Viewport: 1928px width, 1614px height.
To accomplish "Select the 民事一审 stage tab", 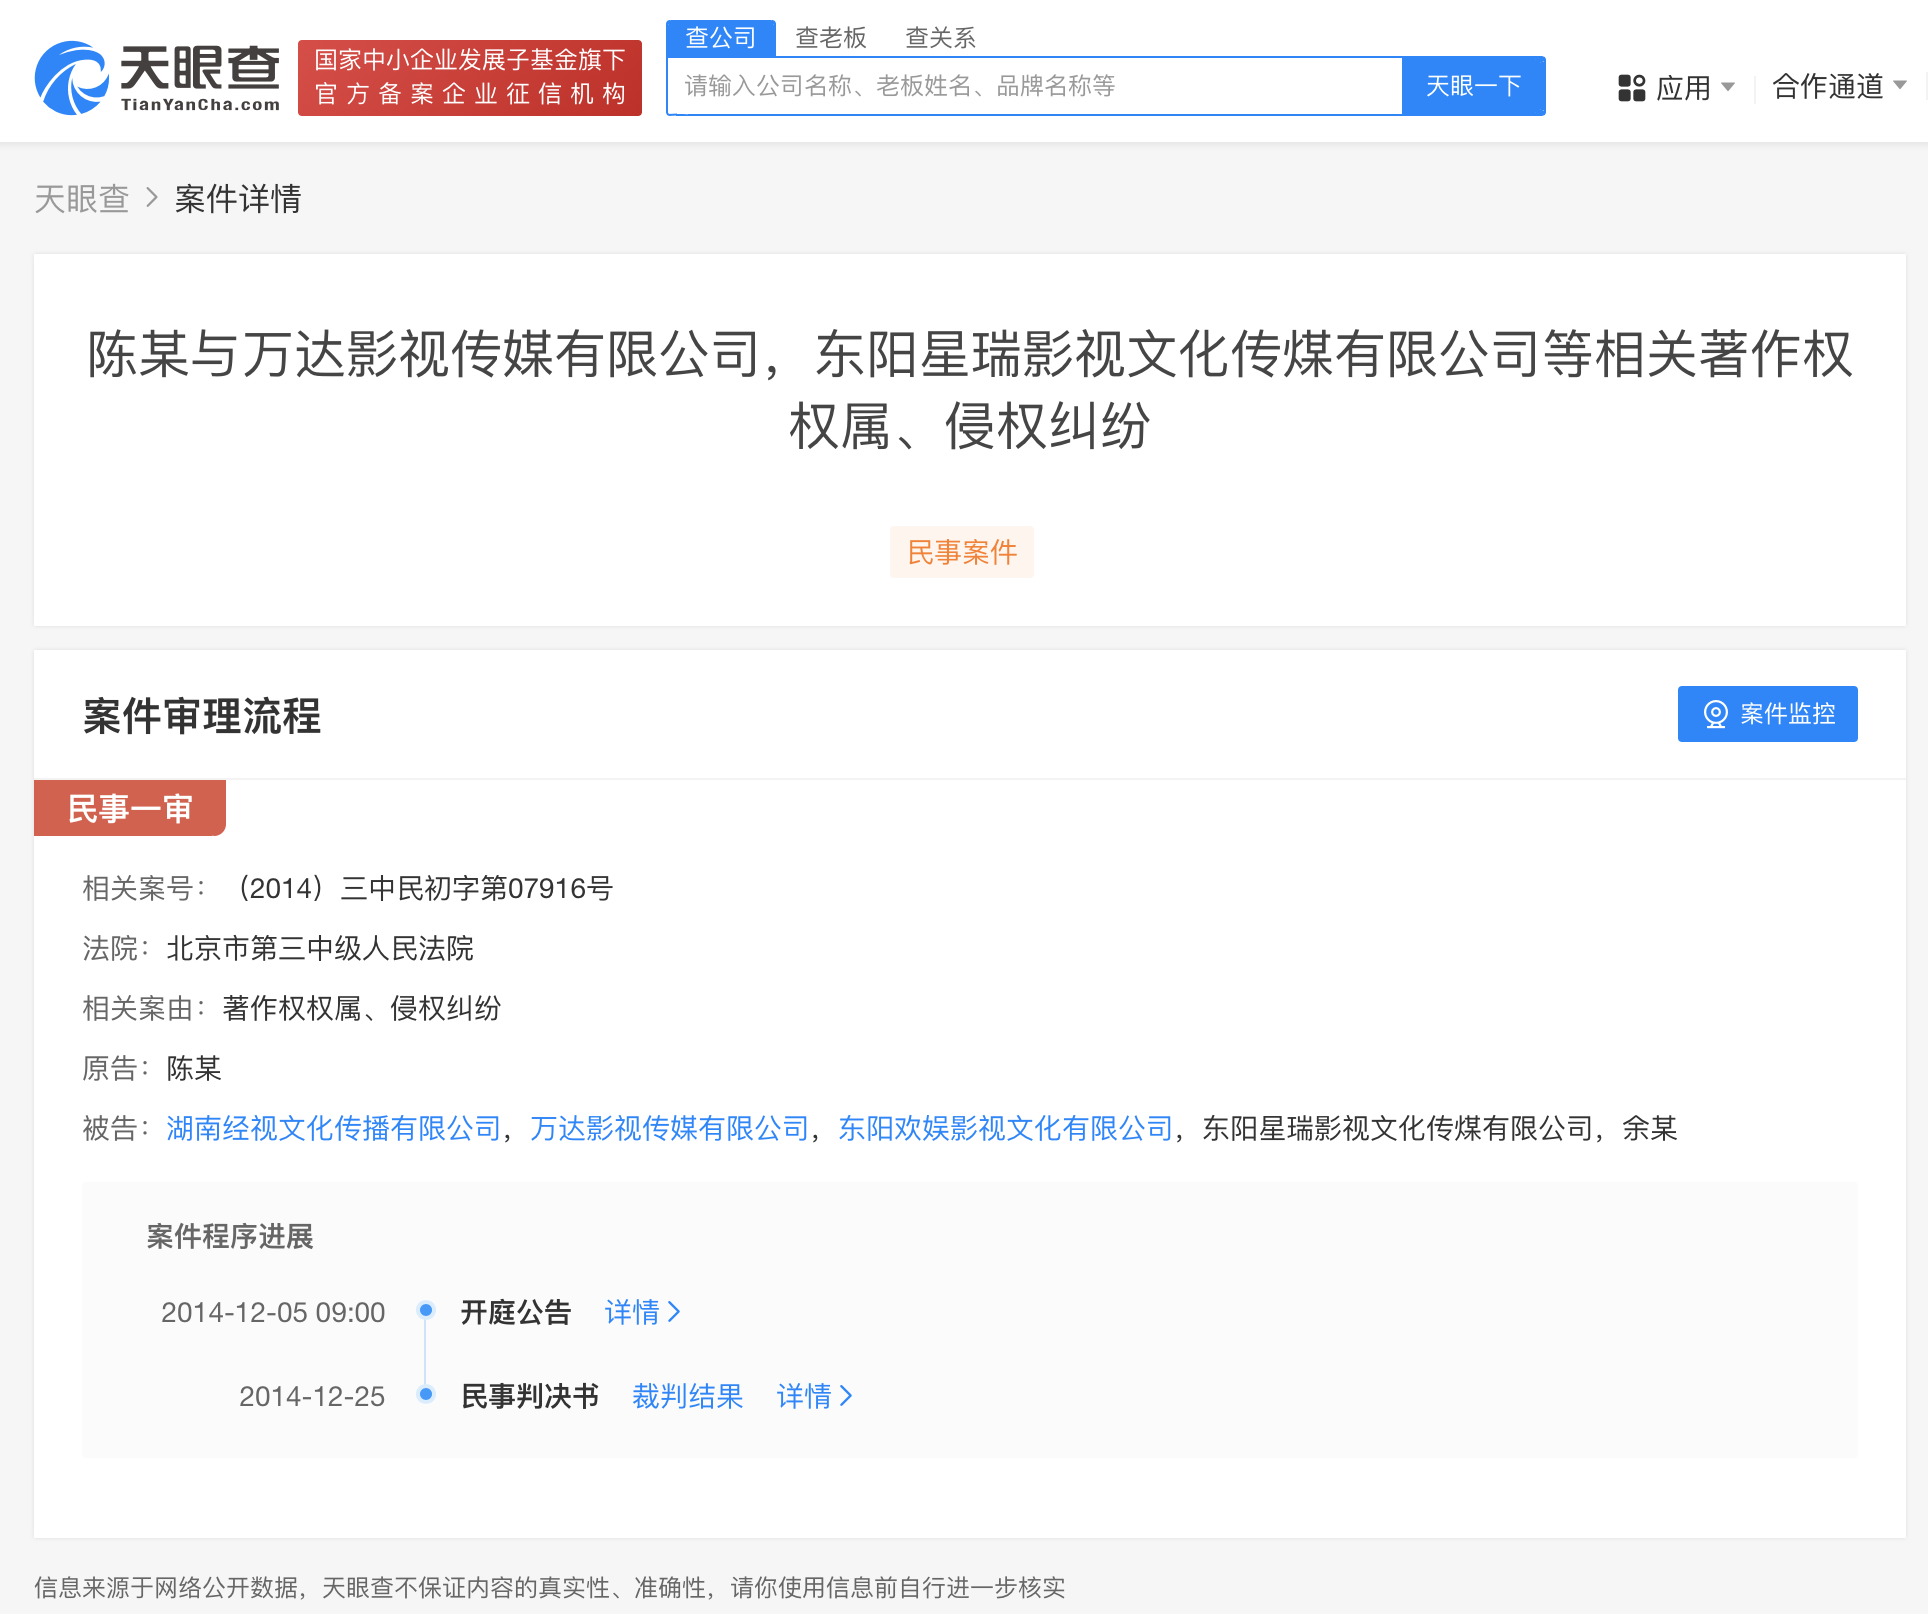I will click(130, 808).
